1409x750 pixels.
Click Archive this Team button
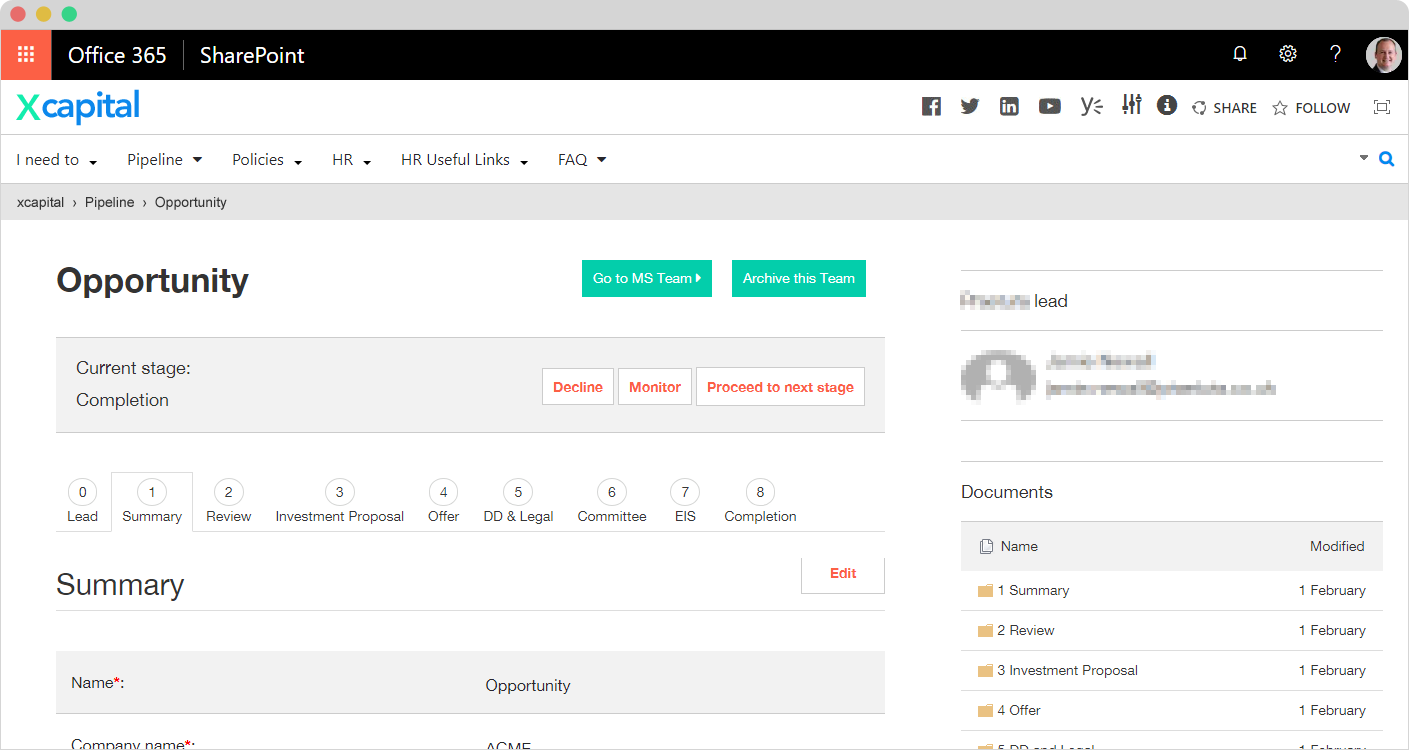[x=799, y=279]
